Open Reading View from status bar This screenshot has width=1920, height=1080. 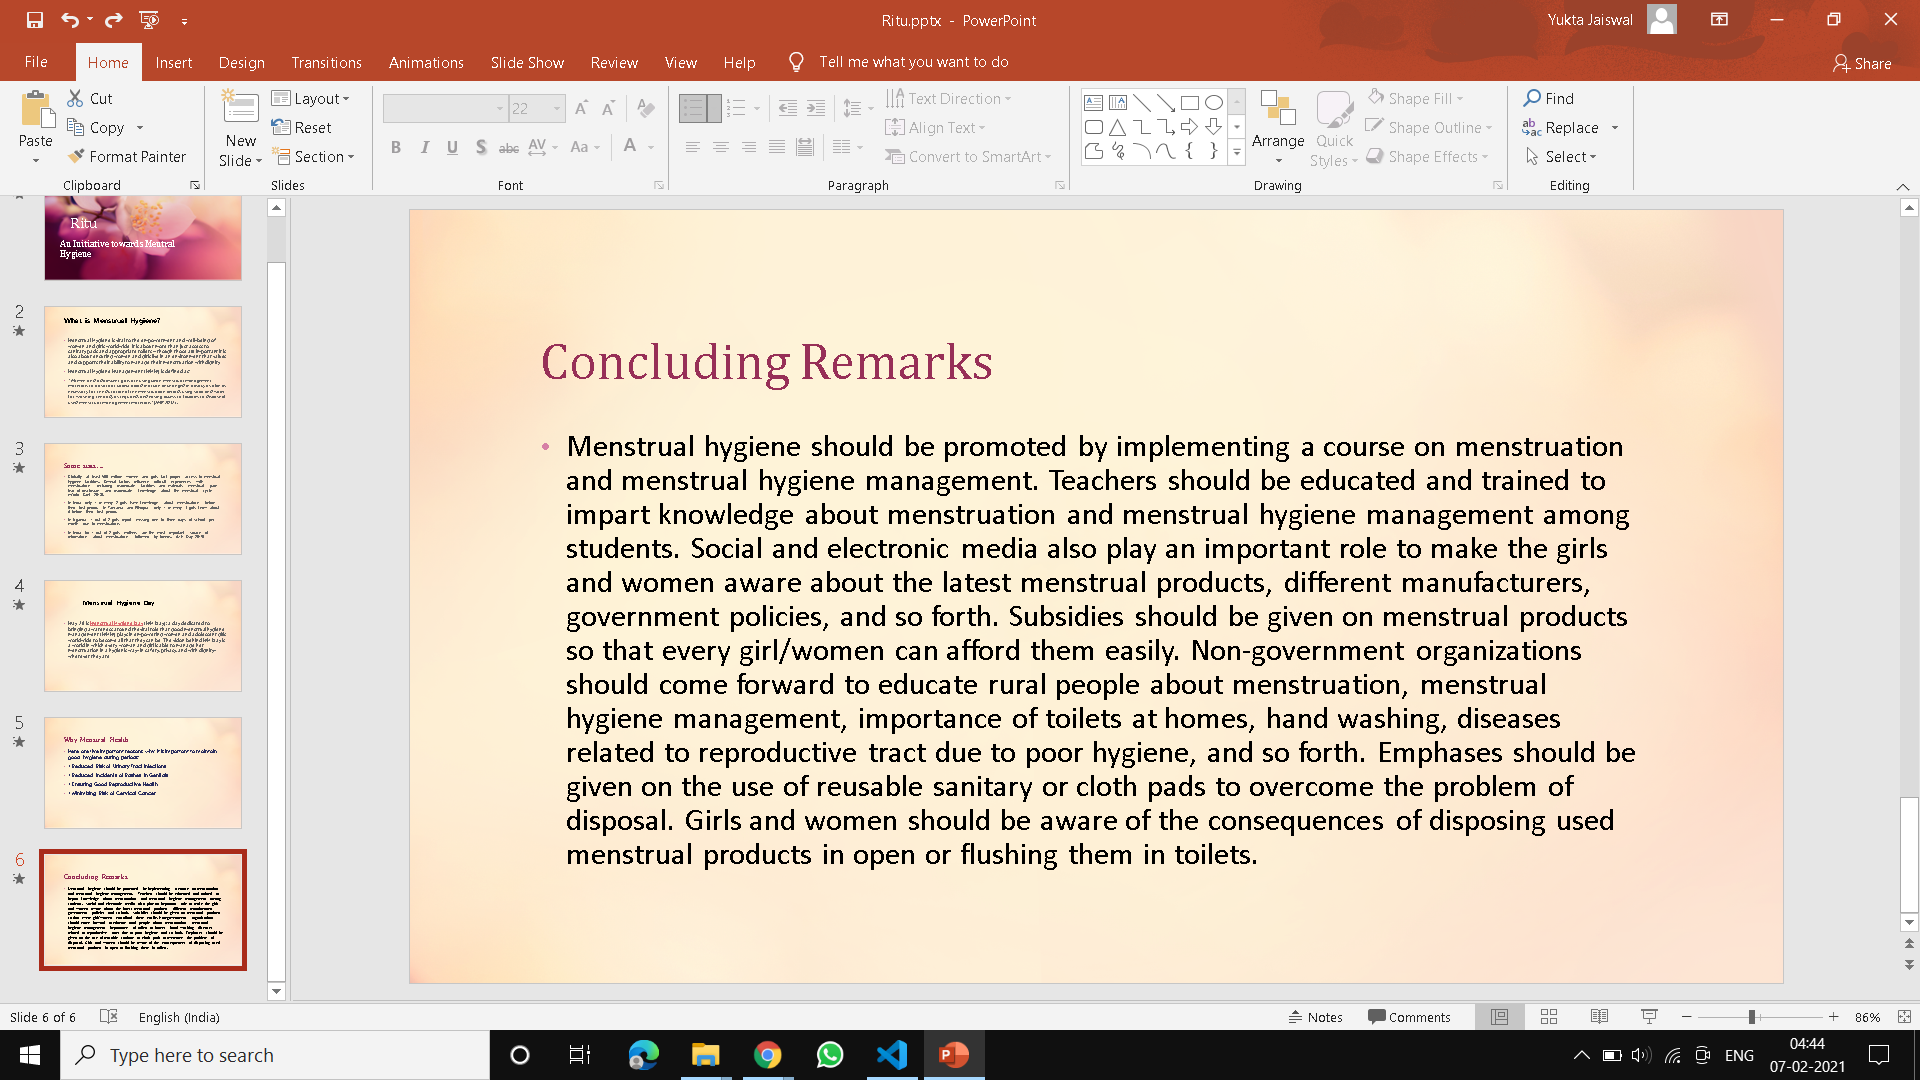coord(1599,1017)
